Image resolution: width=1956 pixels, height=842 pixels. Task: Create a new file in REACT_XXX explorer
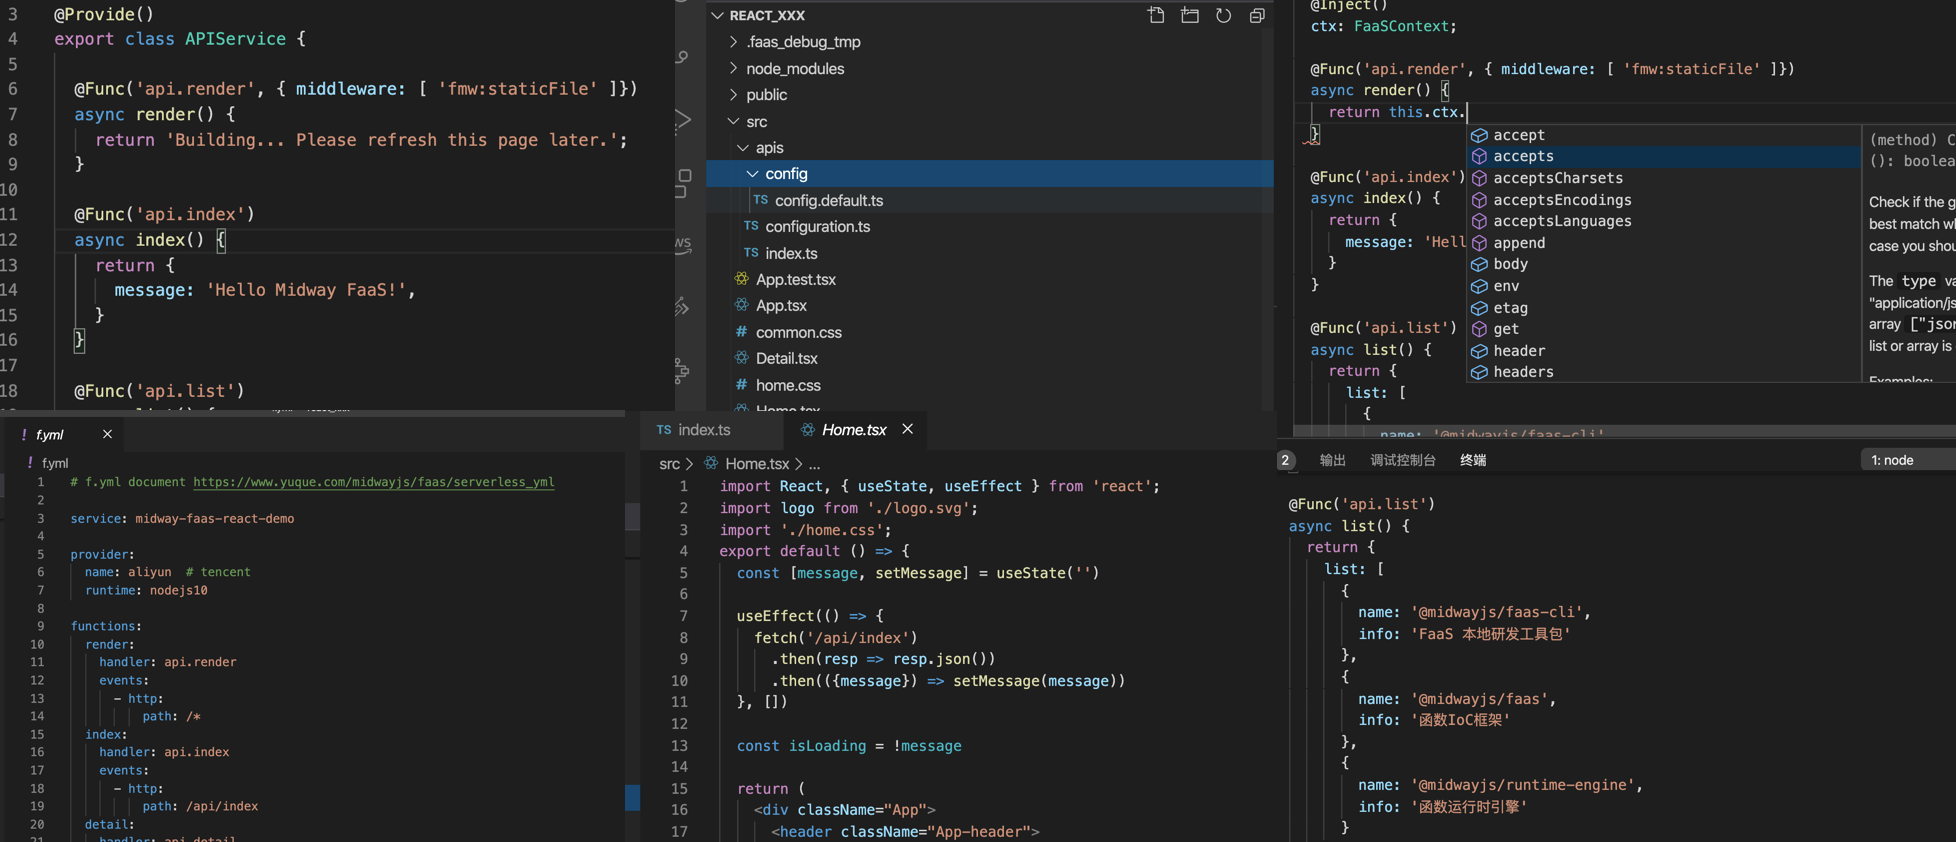1156,15
